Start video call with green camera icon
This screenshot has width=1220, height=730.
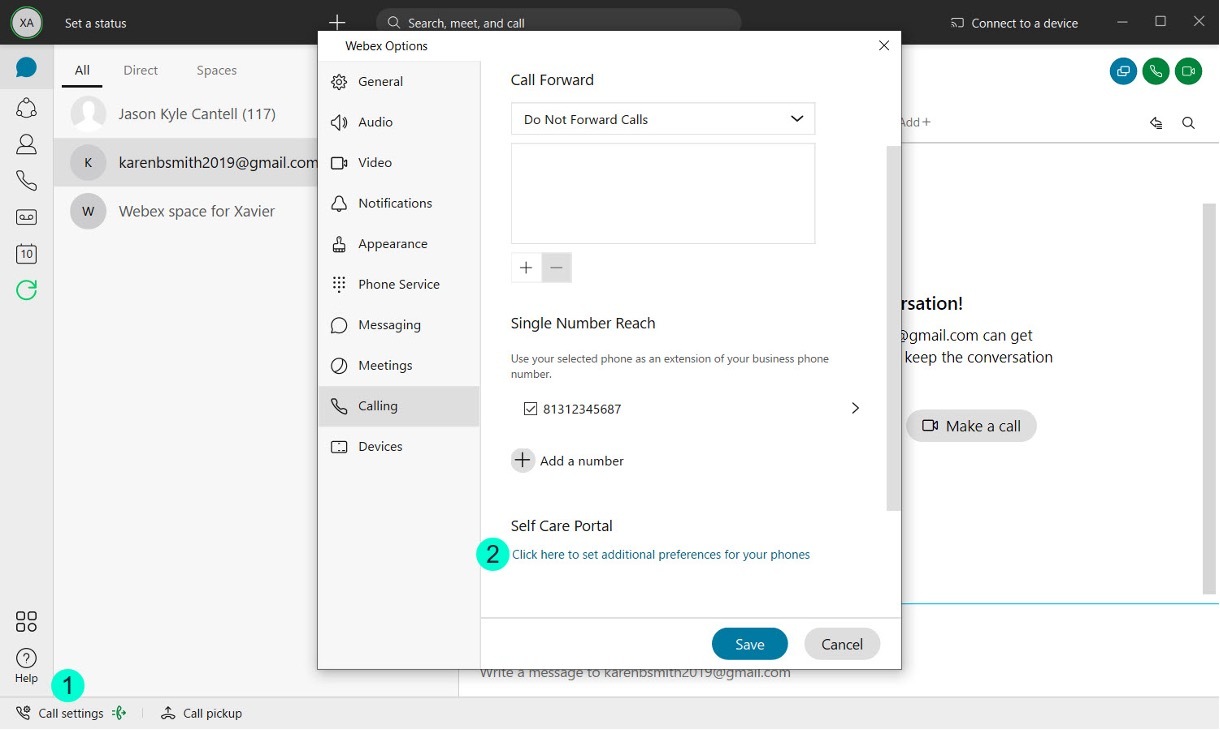point(1188,71)
